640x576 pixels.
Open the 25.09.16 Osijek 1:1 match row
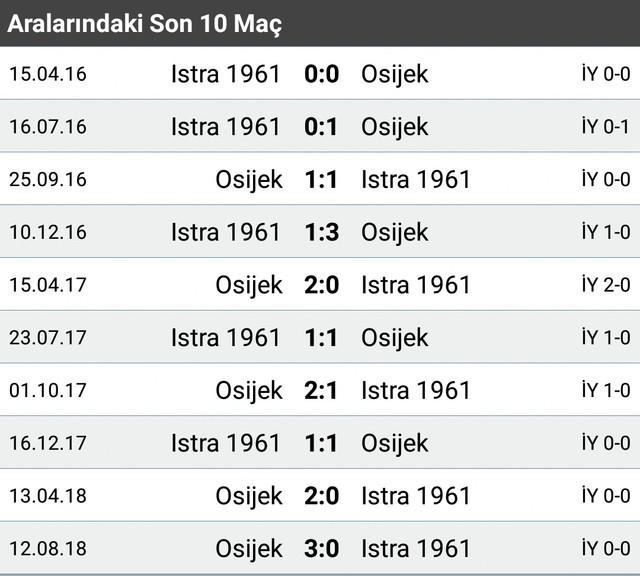320,179
